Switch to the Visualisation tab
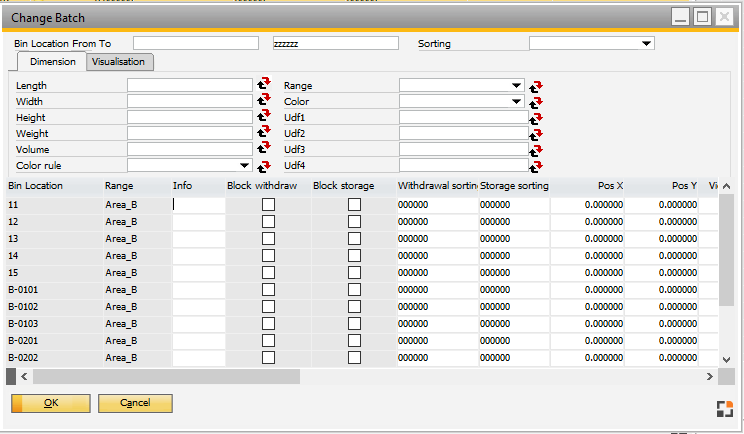The width and height of the screenshot is (744, 434). tap(119, 62)
